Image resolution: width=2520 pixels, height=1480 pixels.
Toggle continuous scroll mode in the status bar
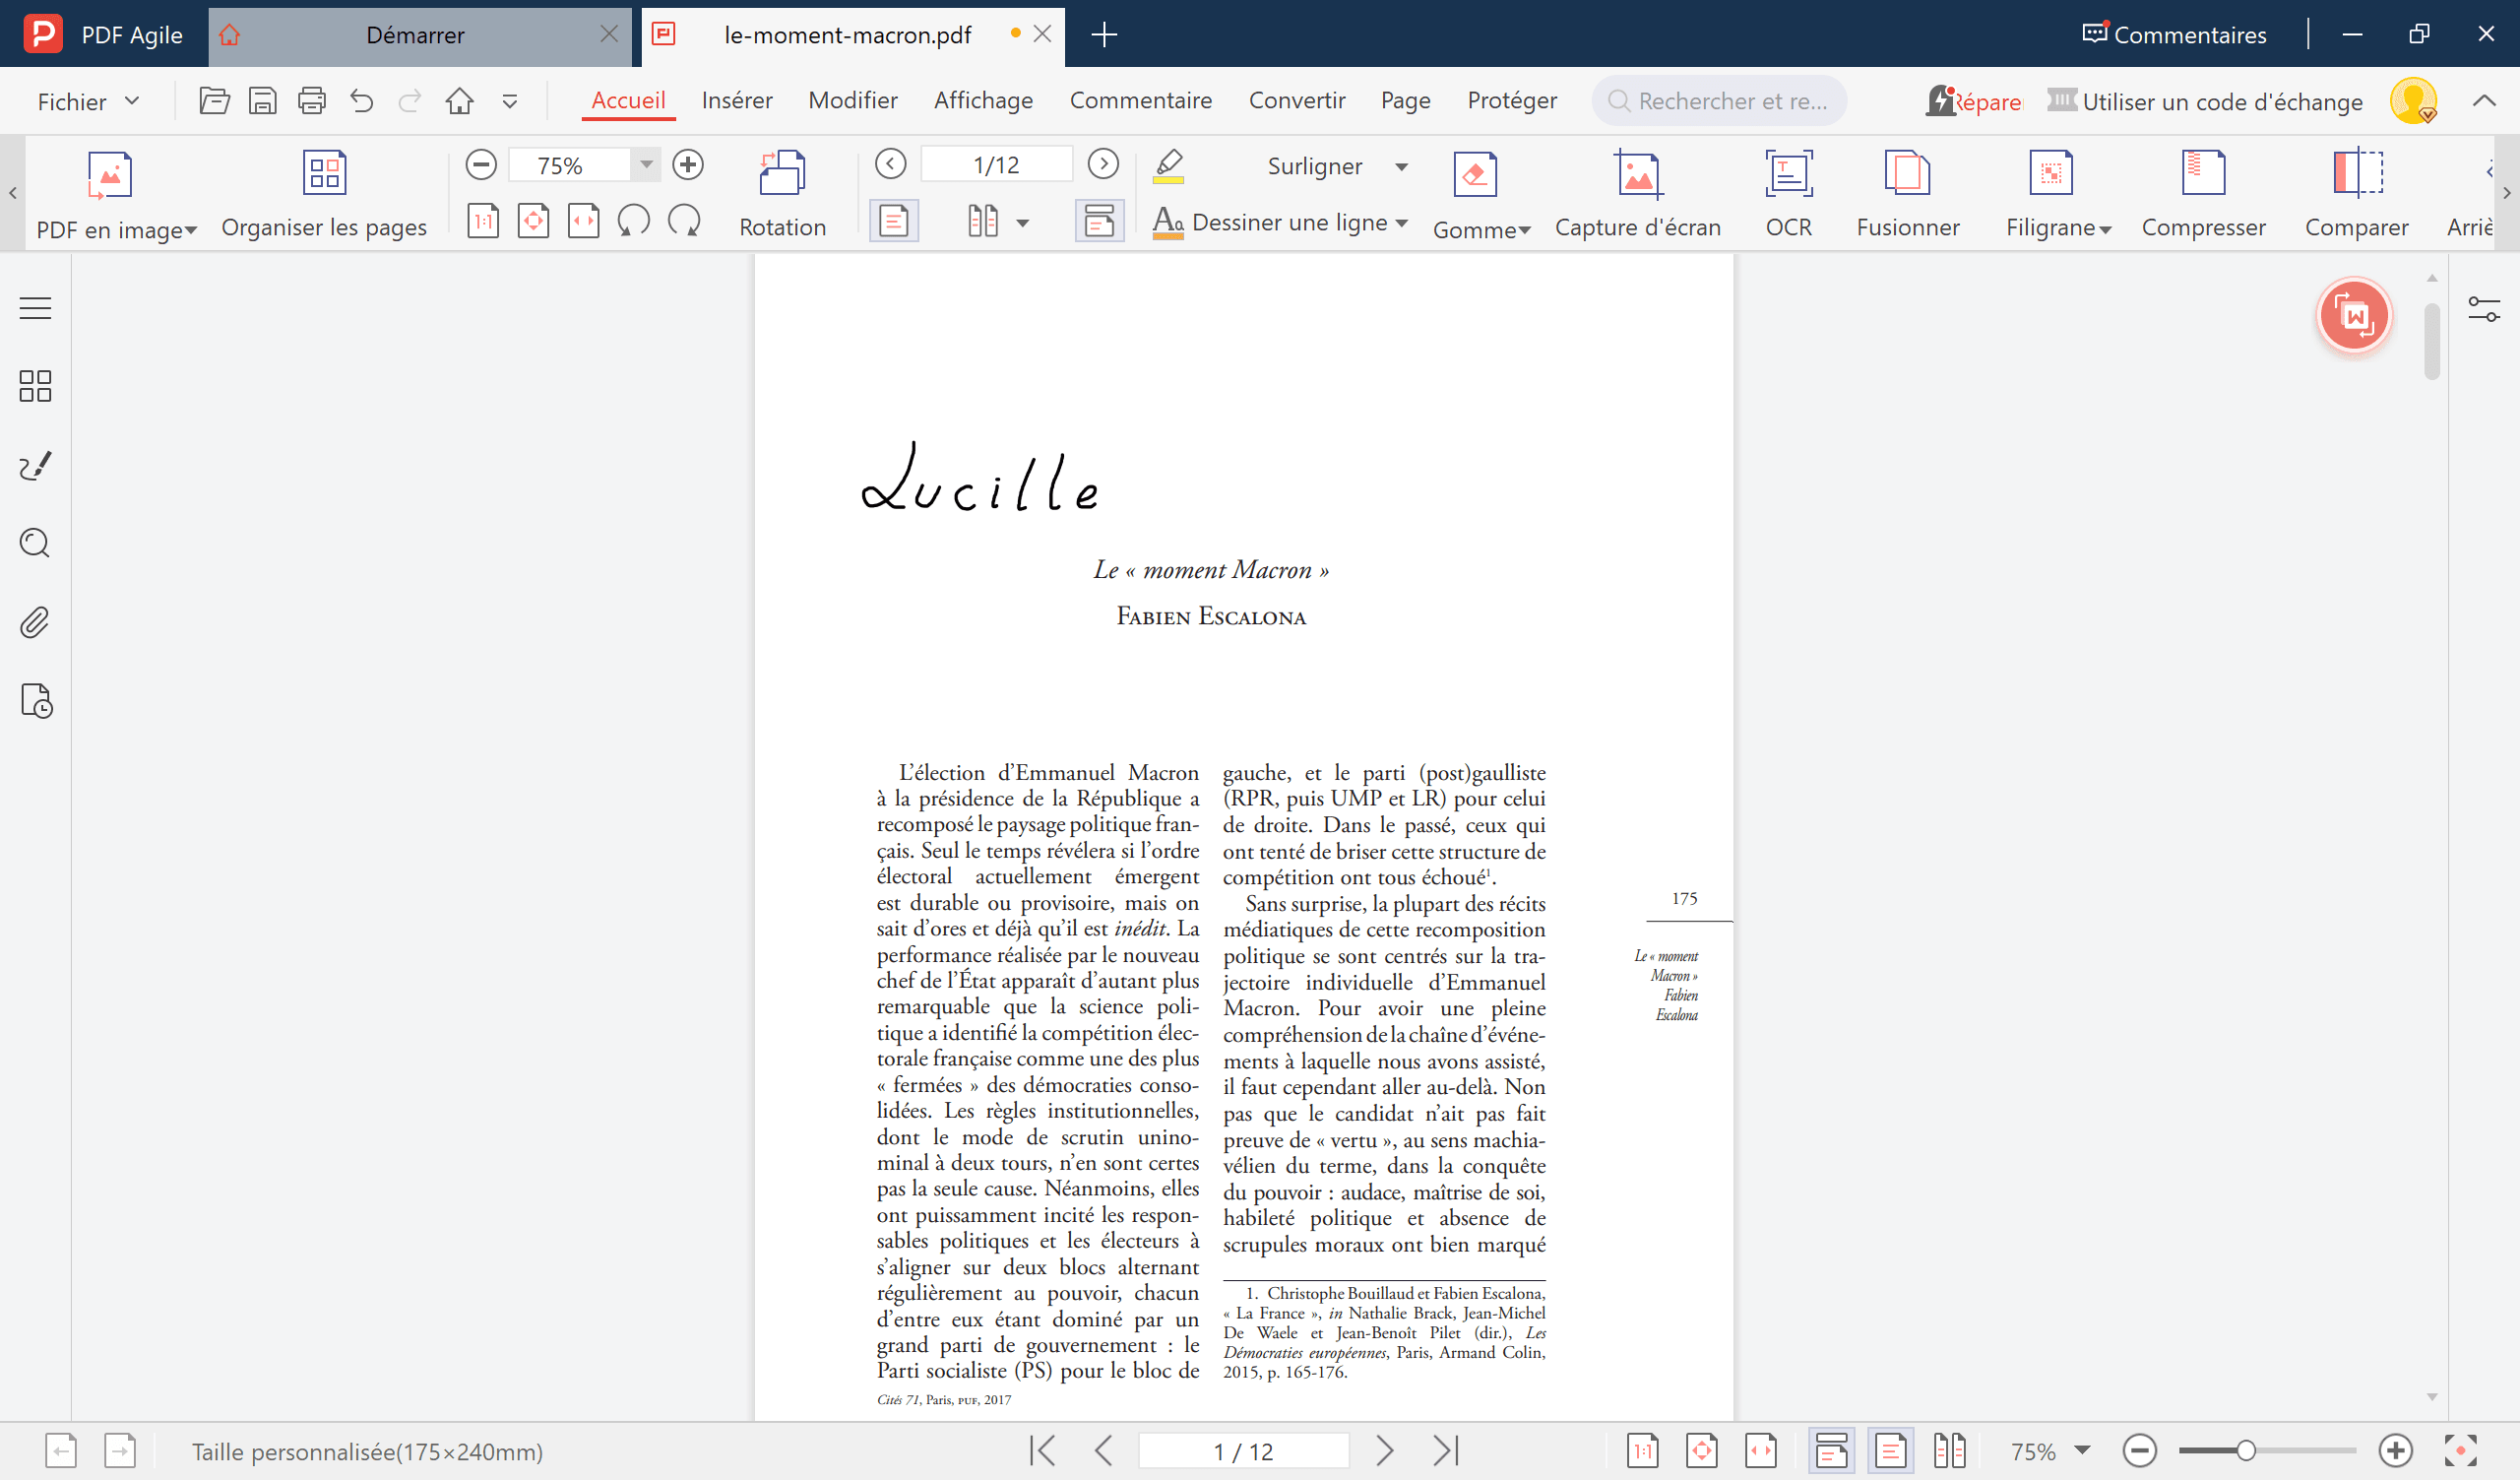pyautogui.click(x=1831, y=1450)
